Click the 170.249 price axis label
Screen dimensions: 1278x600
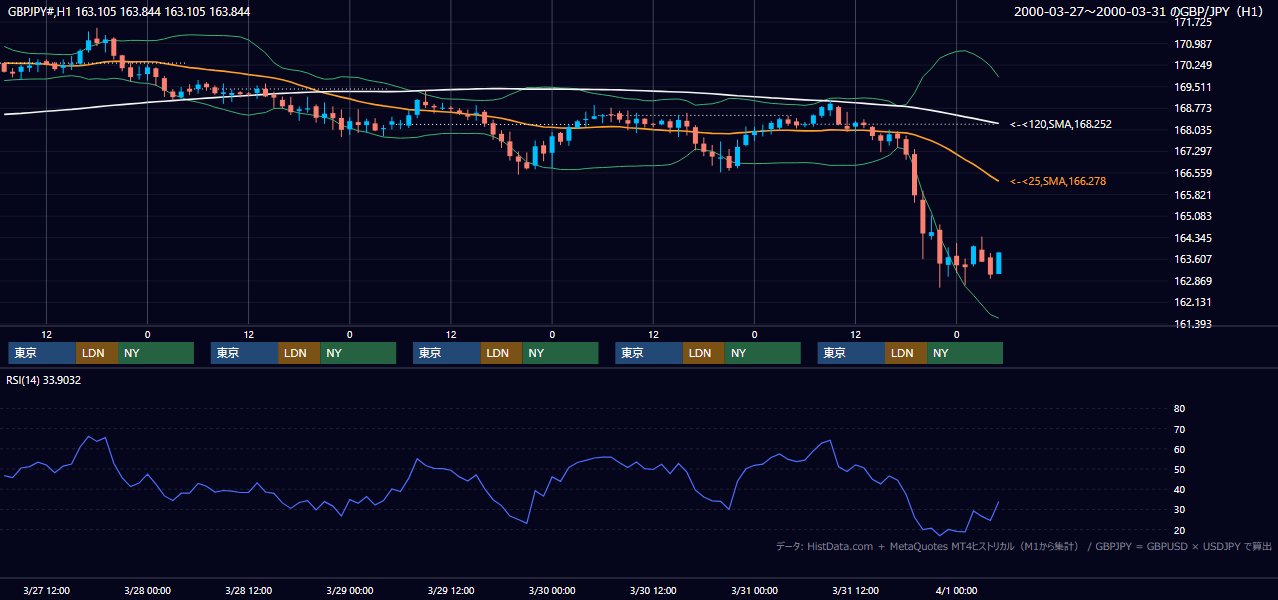(1193, 66)
